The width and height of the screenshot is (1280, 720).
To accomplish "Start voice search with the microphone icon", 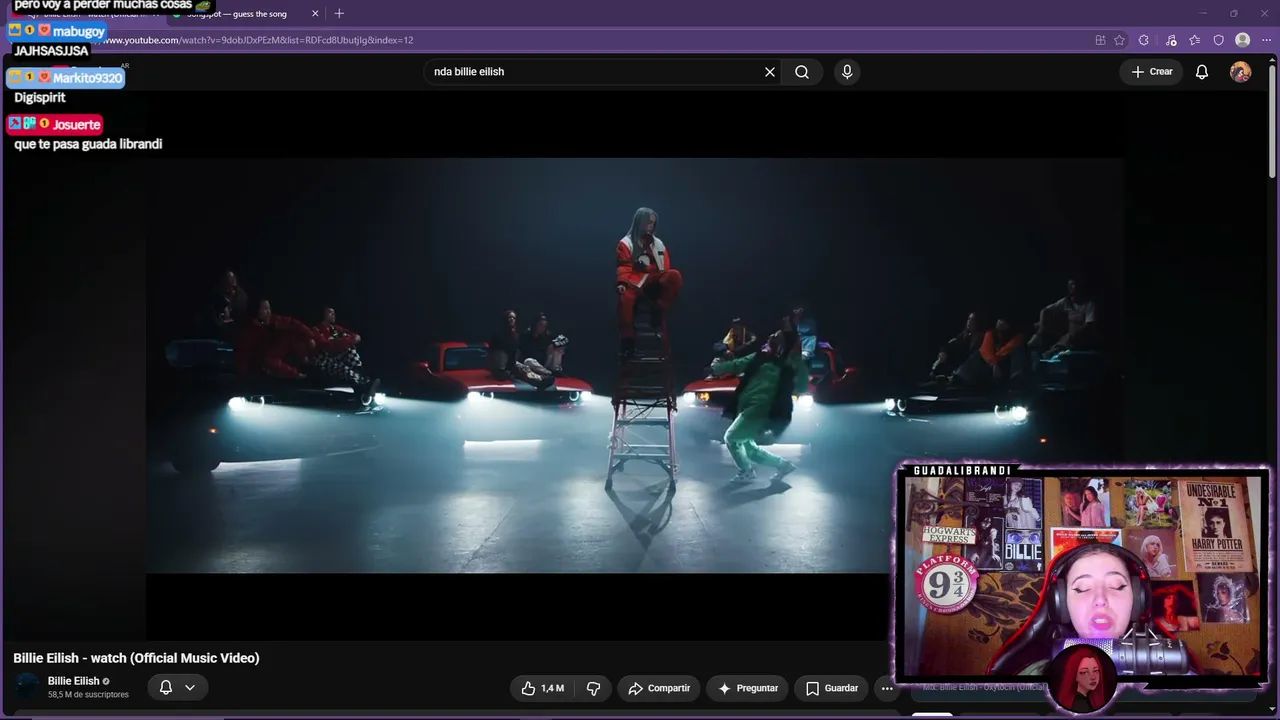I will (847, 72).
